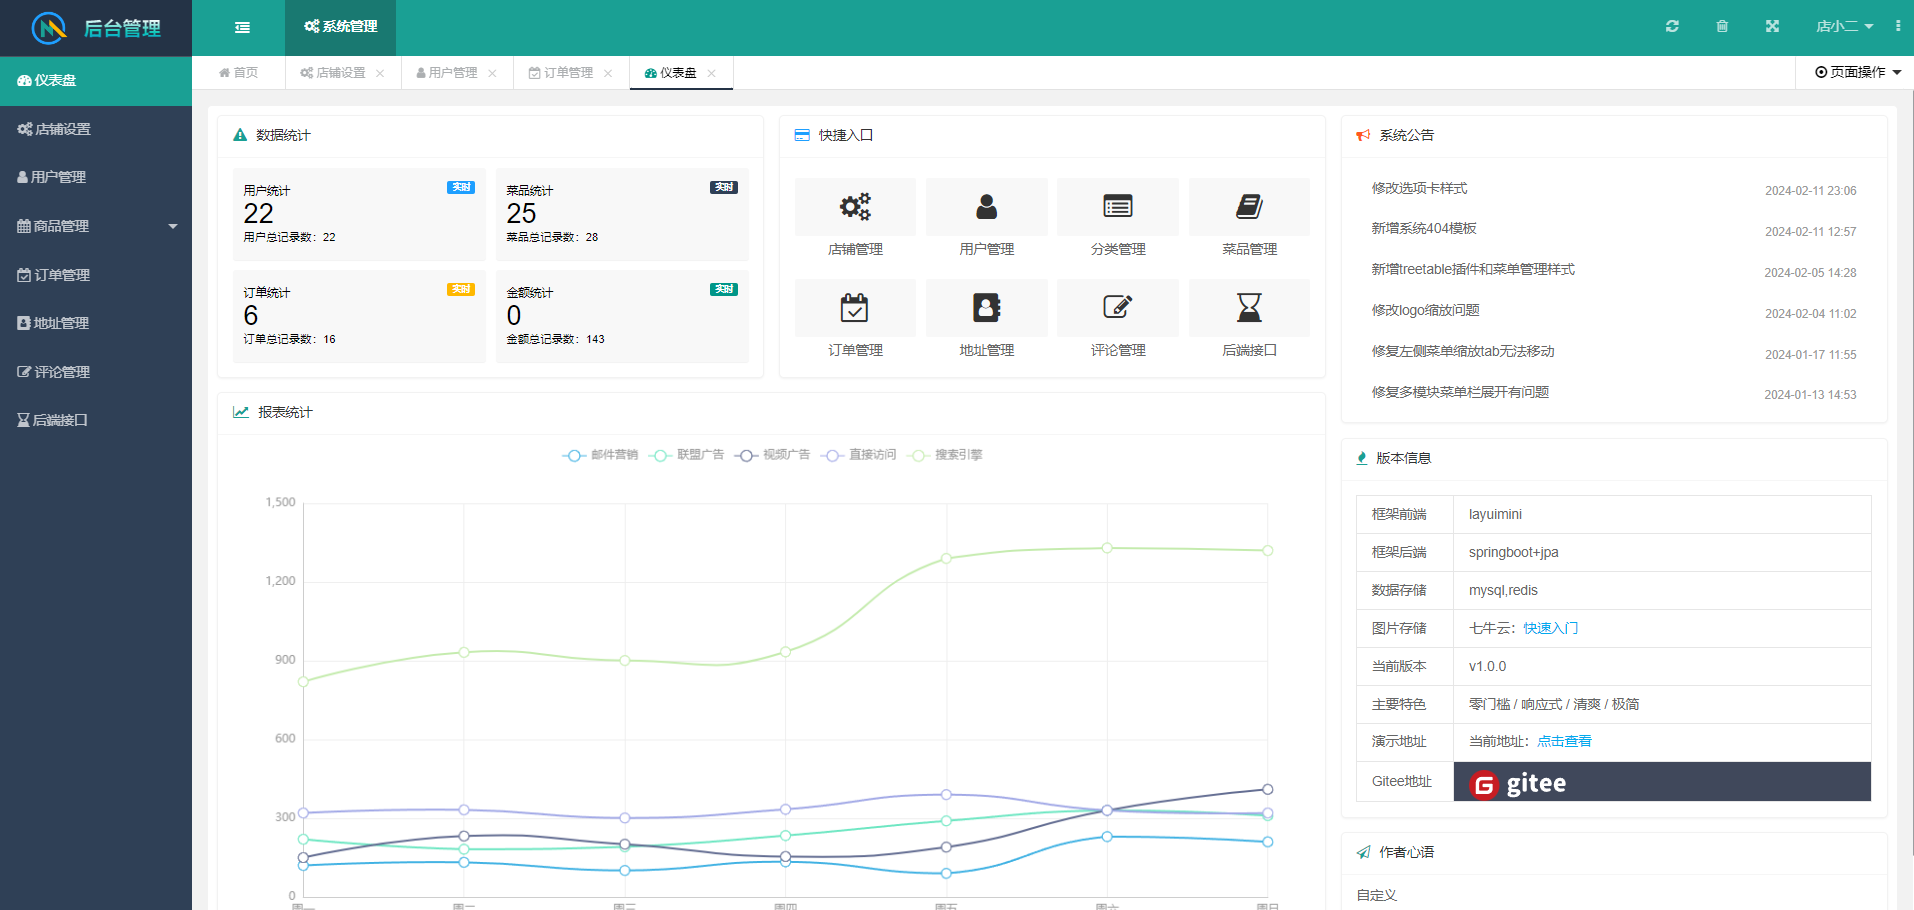The height and width of the screenshot is (910, 1914).
Task: Switch to the 订单管理 tab
Action: [568, 73]
